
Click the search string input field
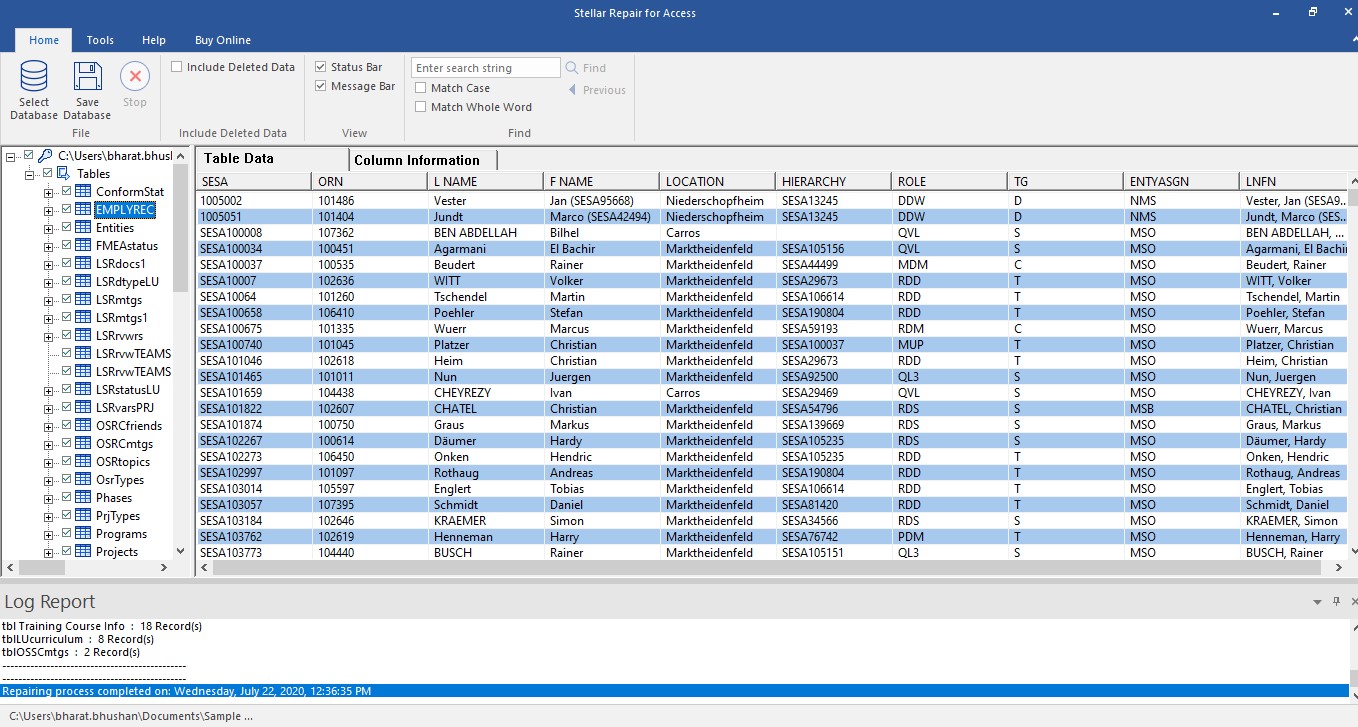[x=486, y=68]
